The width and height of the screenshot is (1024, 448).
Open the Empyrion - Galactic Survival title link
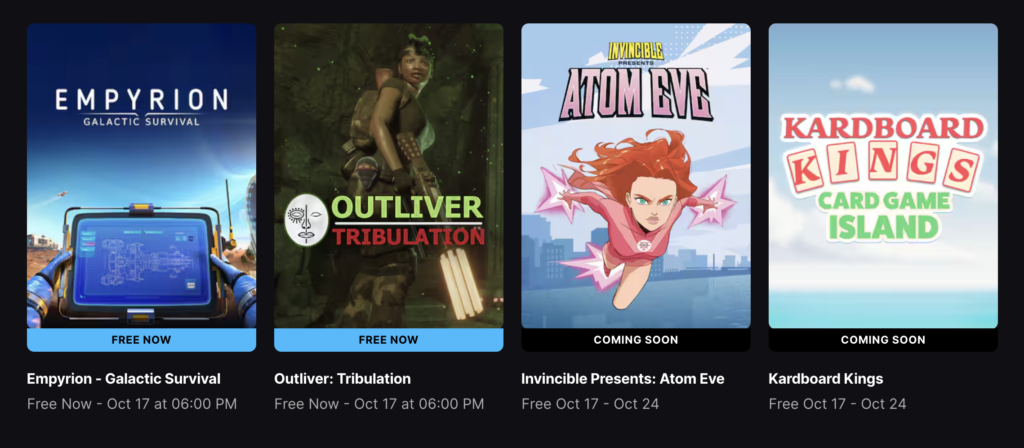click(x=124, y=379)
